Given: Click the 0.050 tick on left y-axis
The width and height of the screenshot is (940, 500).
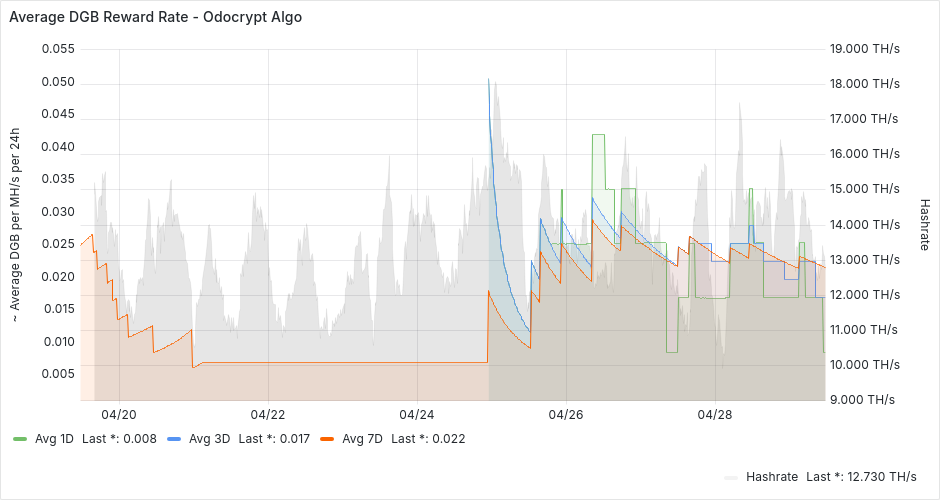Looking at the screenshot, I should click(x=58, y=82).
